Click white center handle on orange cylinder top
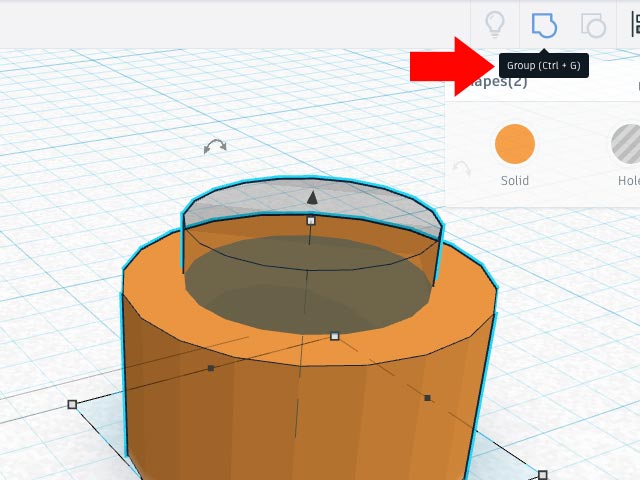 coord(335,336)
